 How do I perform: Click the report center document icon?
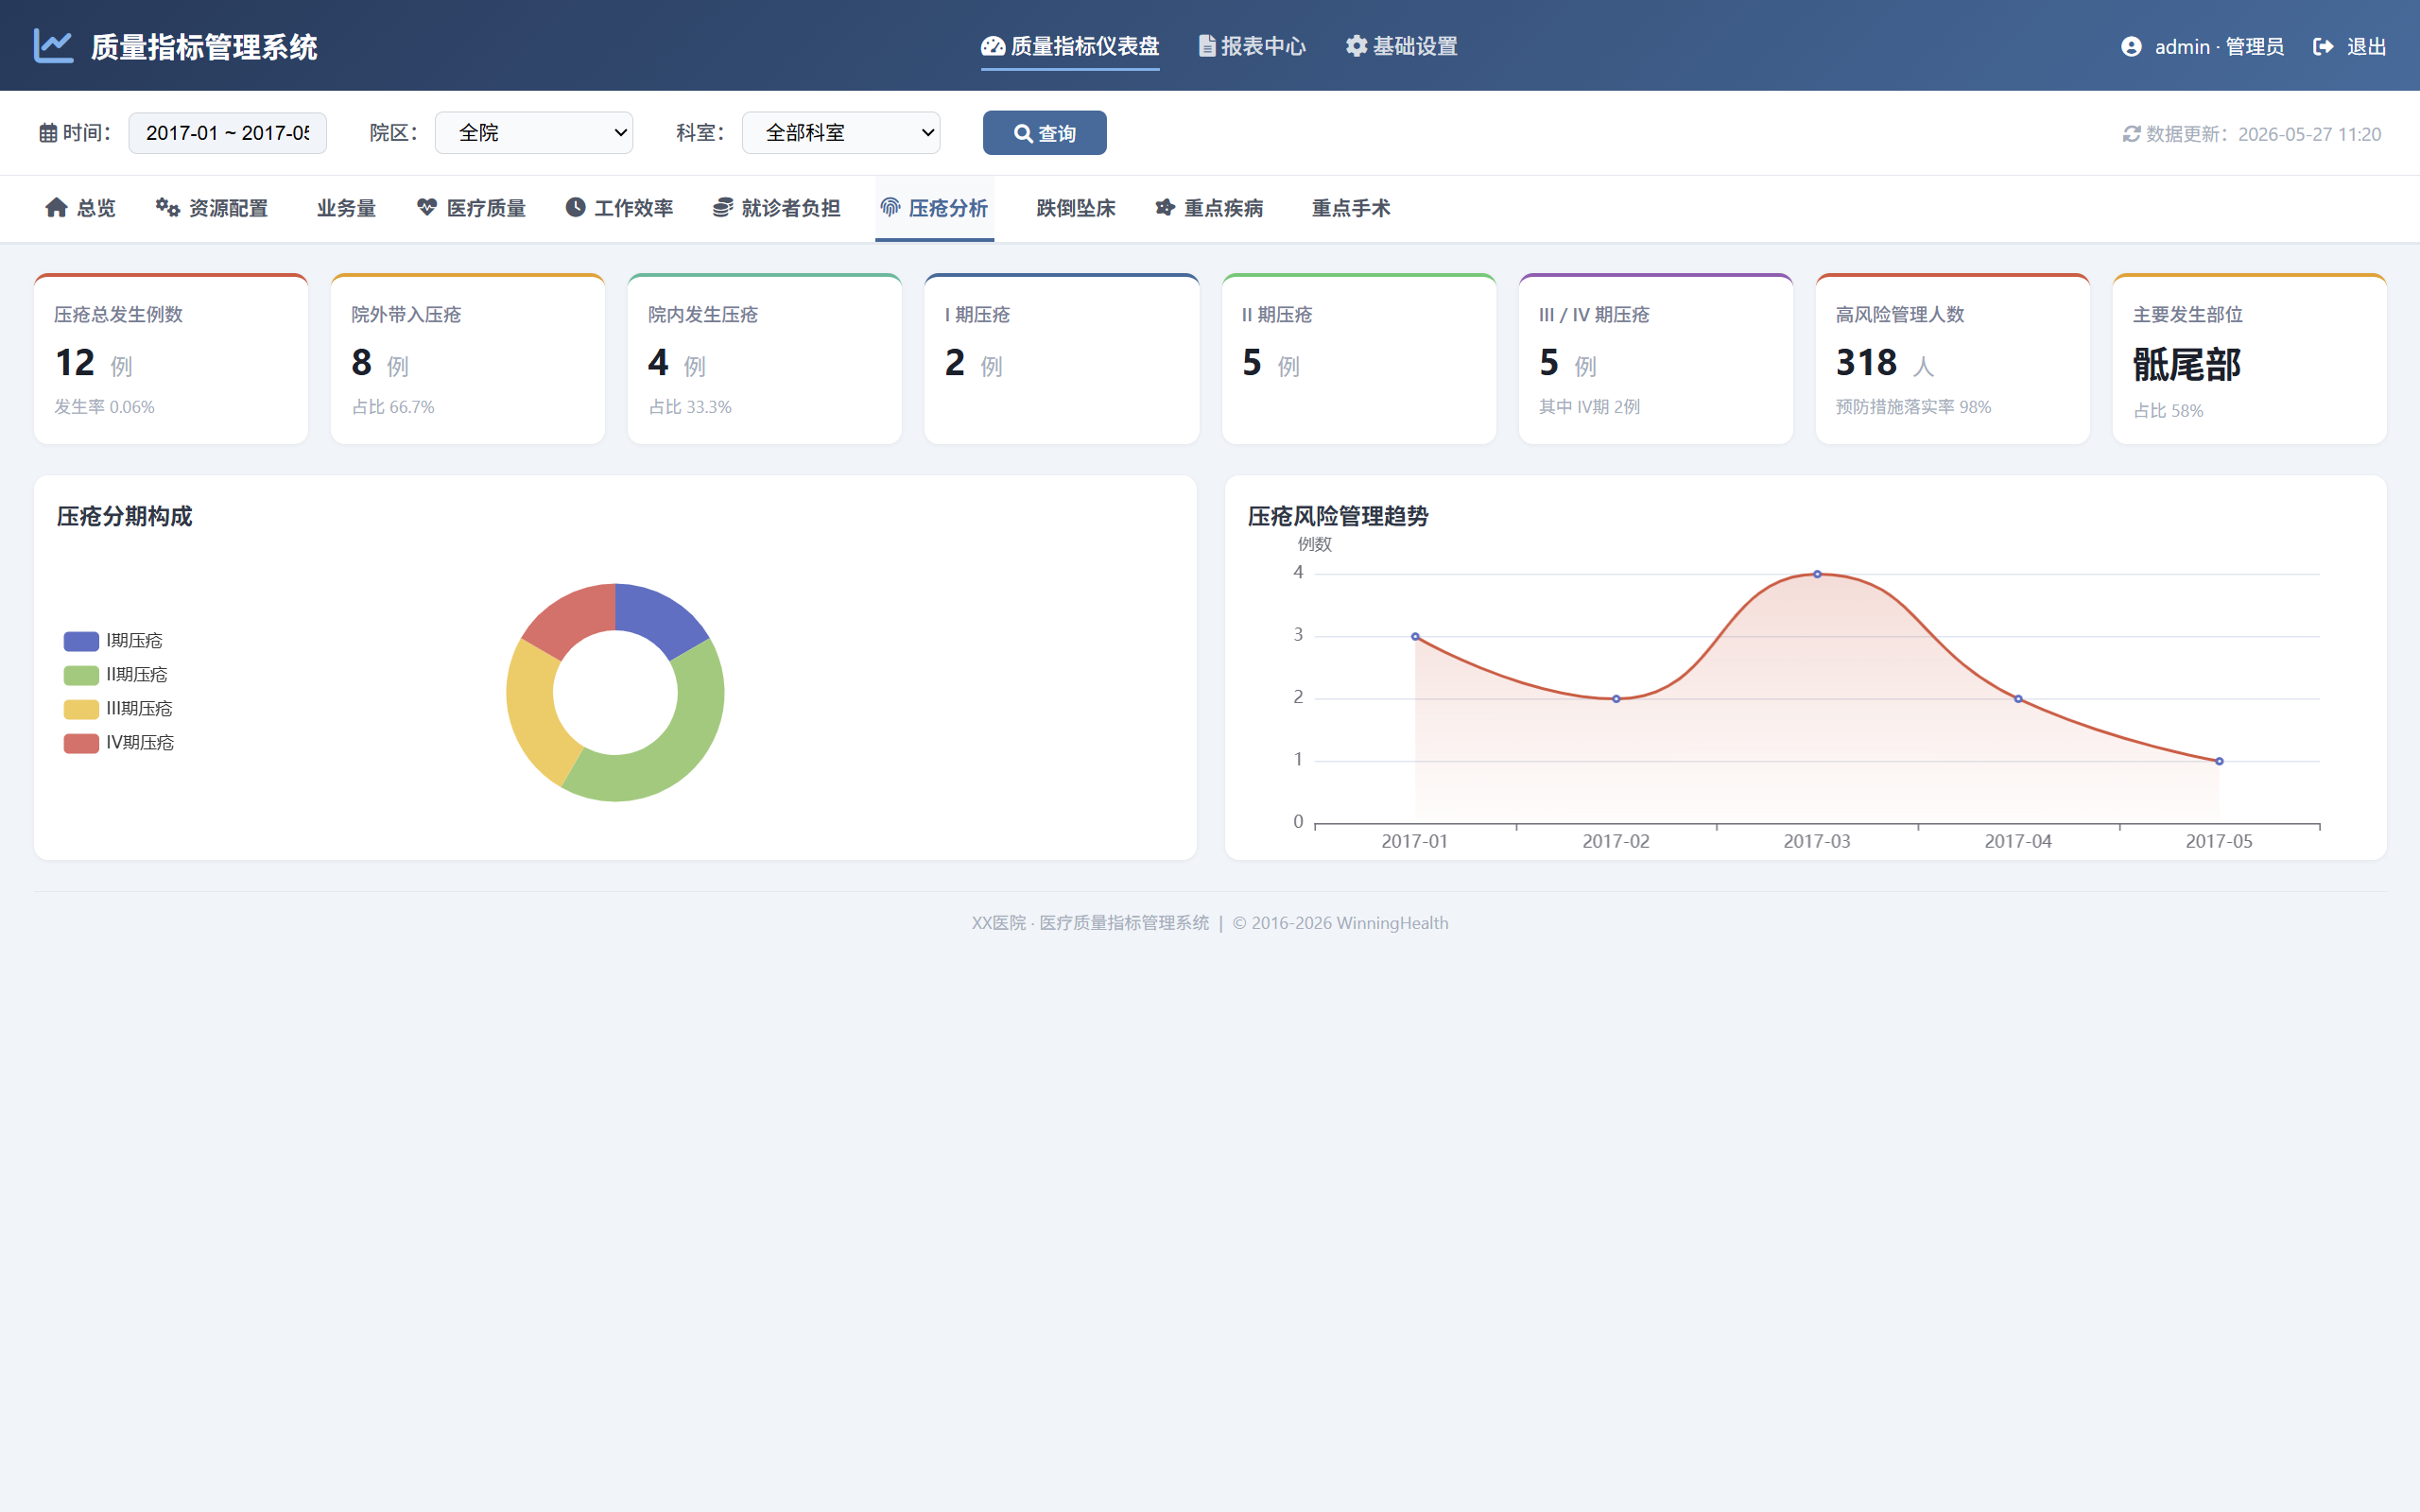[x=1207, y=46]
